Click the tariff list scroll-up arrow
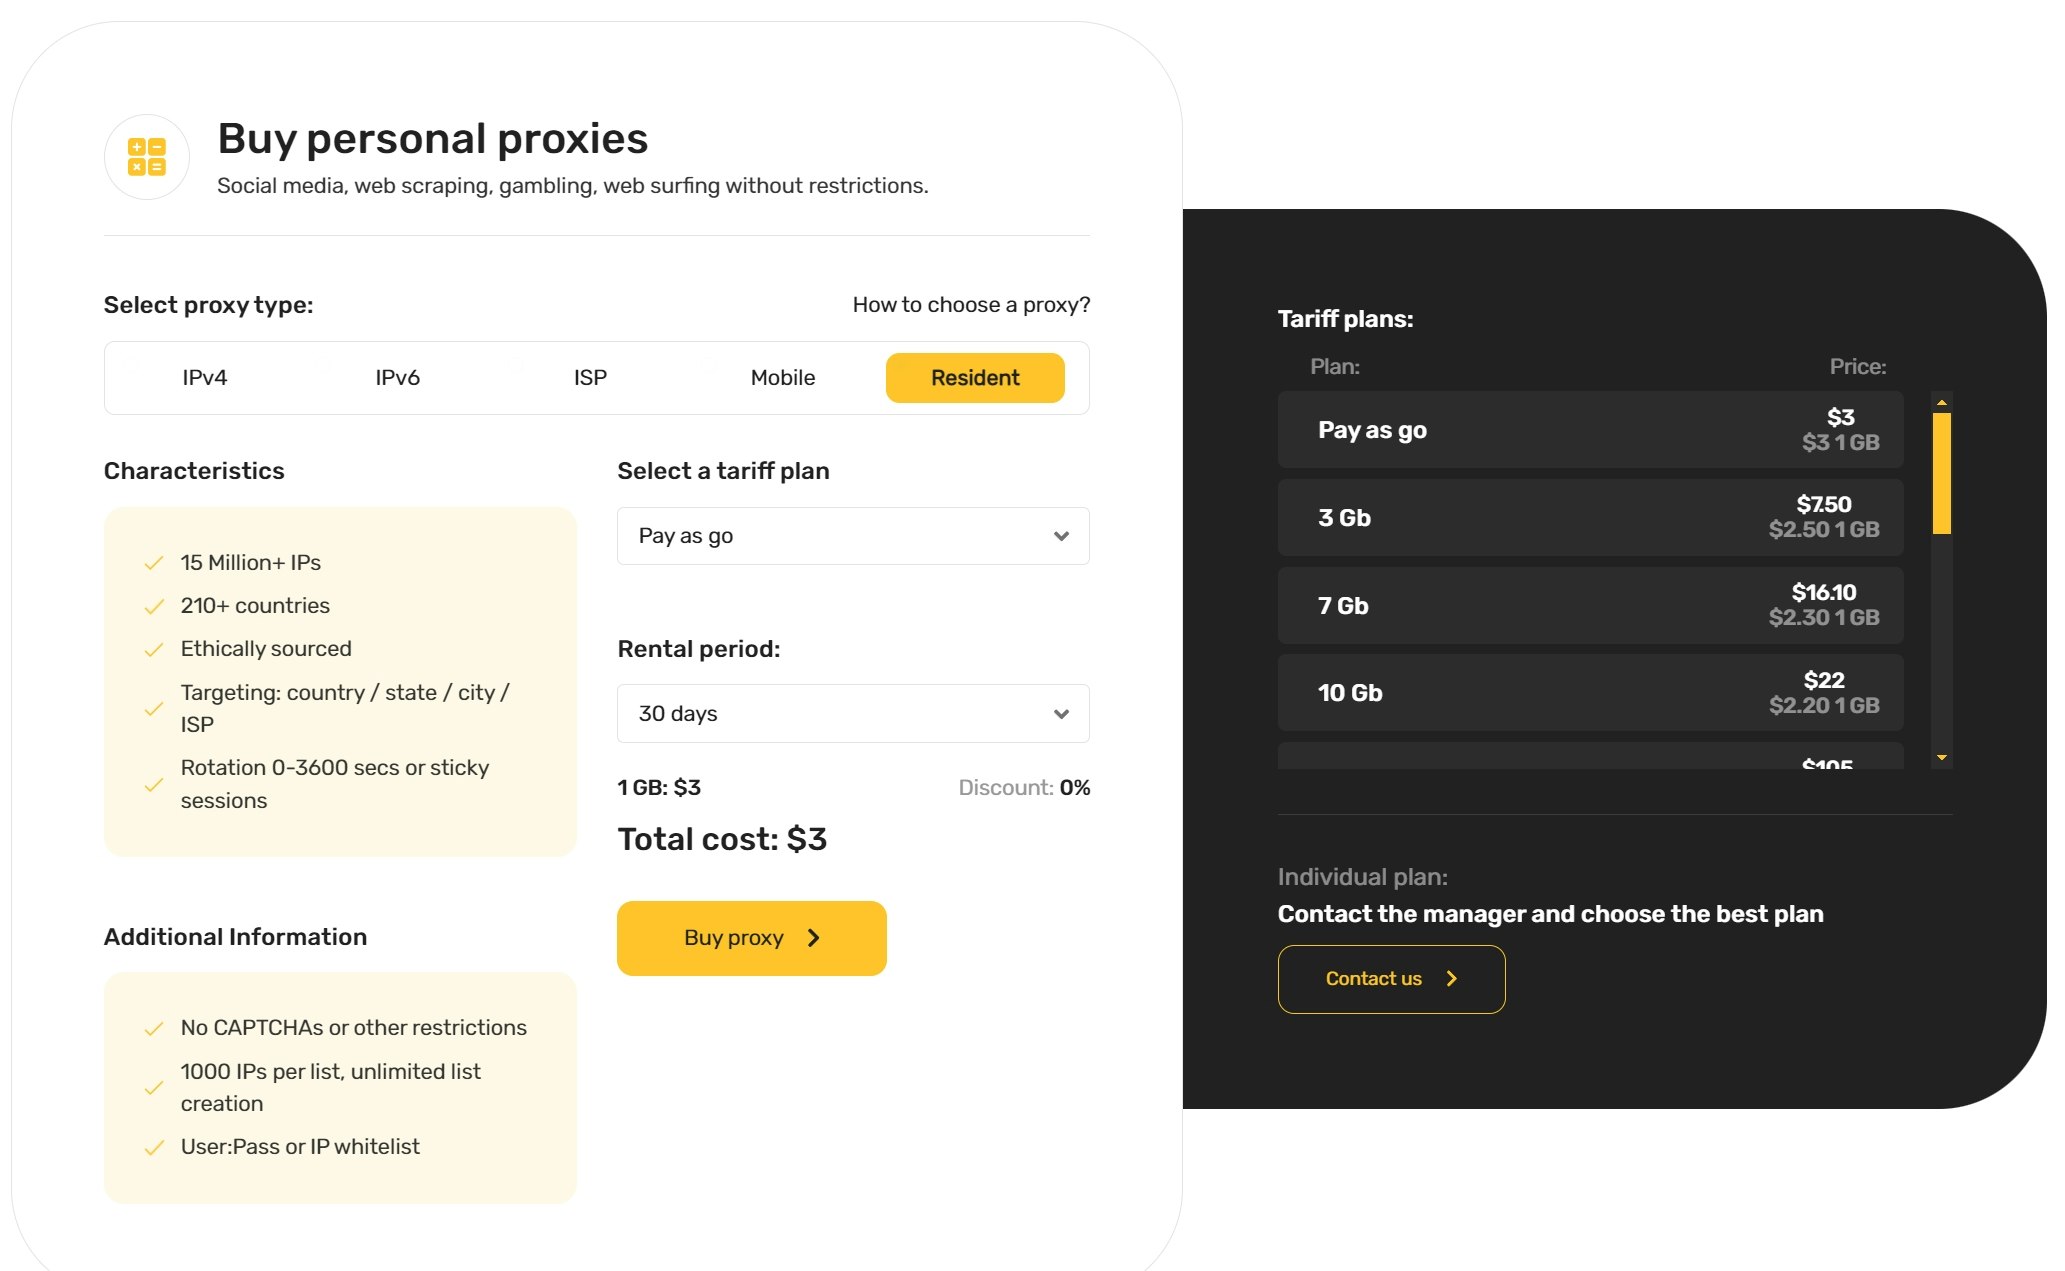 click(1941, 402)
